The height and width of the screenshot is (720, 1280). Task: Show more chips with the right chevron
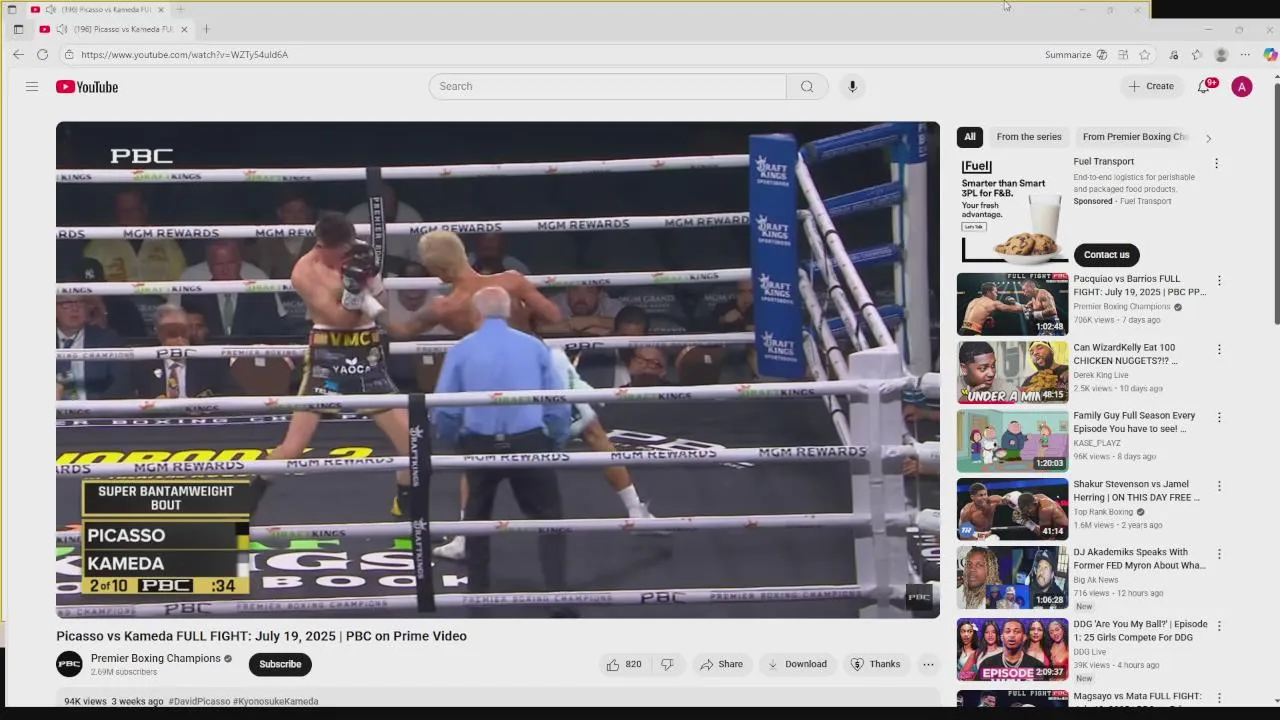coord(1208,138)
